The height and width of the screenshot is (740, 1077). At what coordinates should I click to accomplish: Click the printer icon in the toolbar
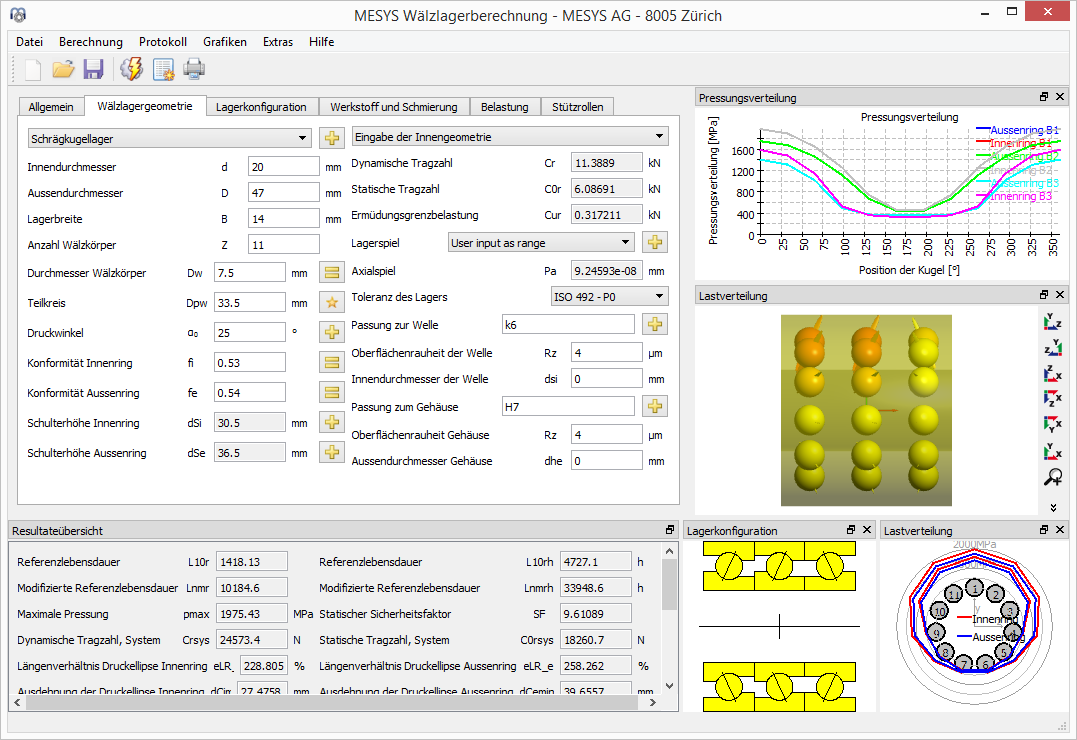pyautogui.click(x=193, y=69)
